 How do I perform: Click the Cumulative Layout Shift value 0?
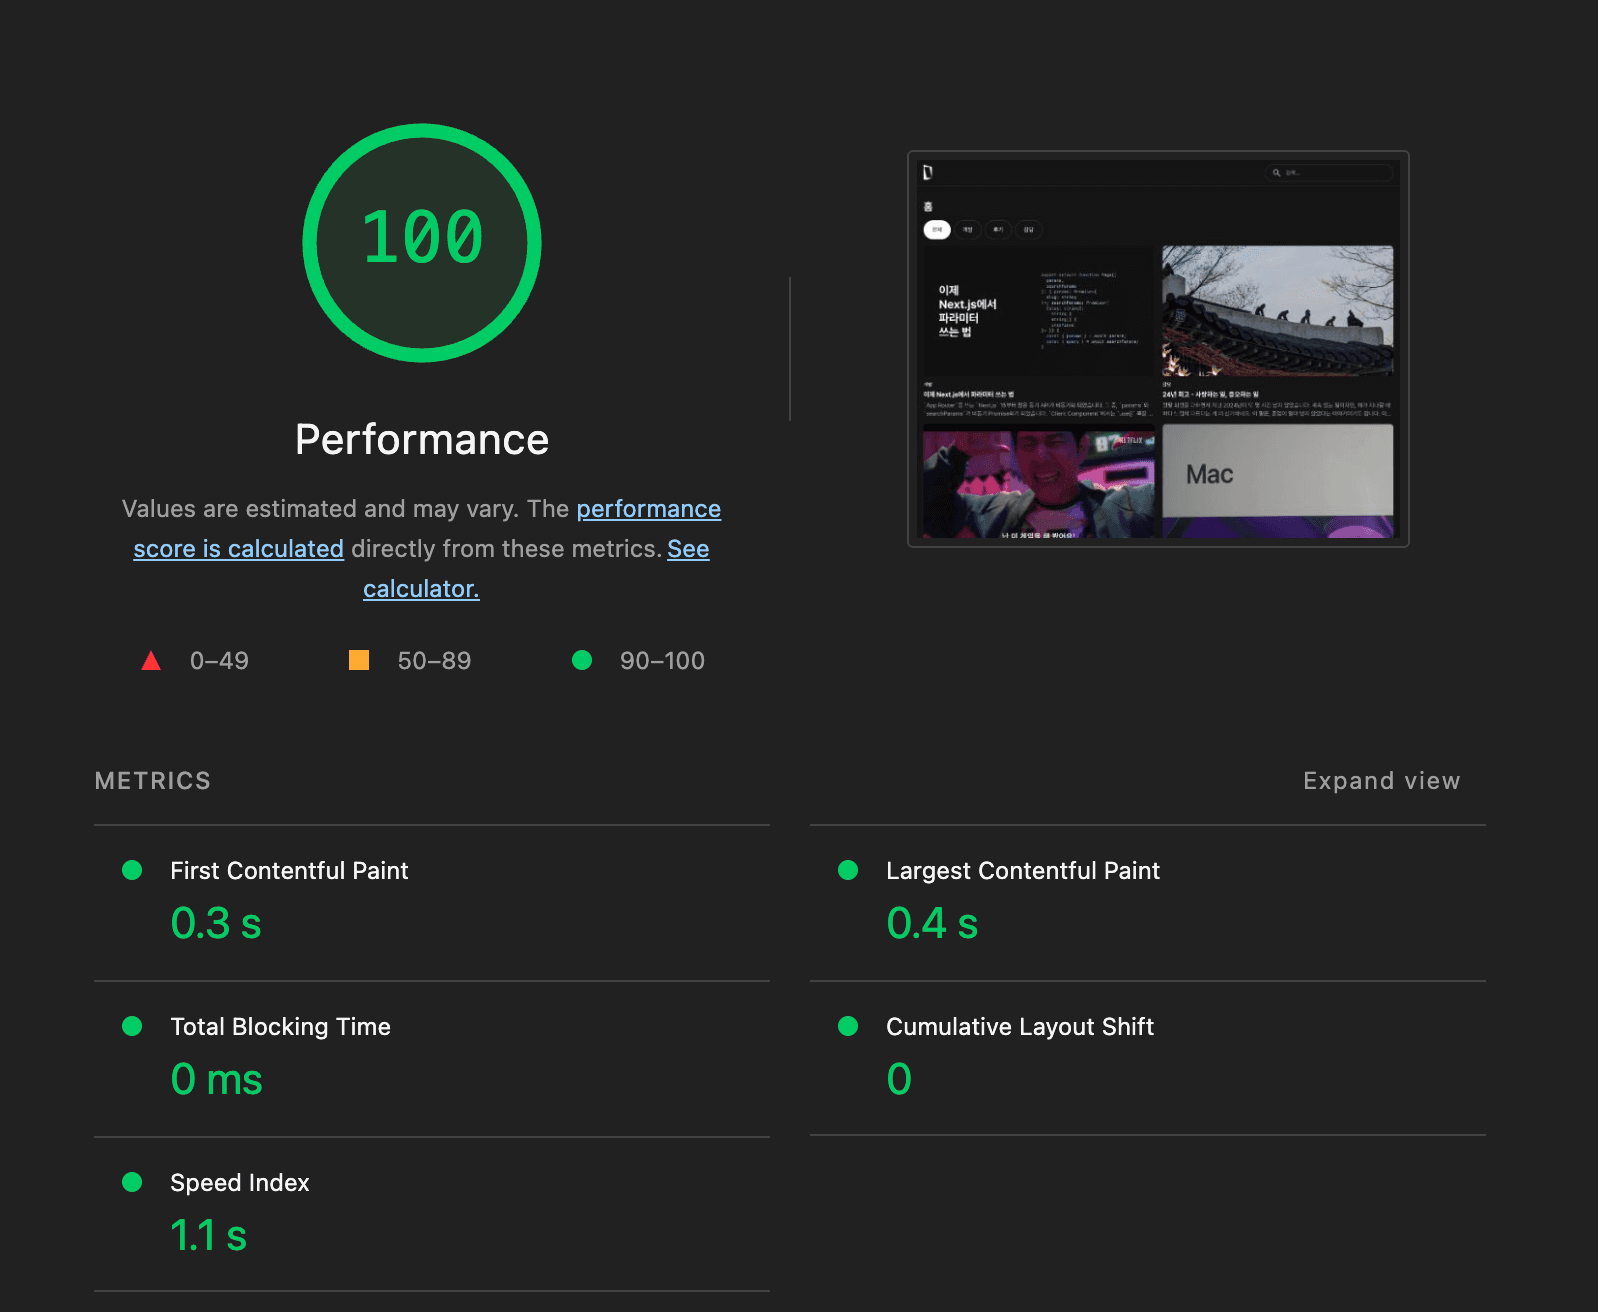tap(899, 1079)
